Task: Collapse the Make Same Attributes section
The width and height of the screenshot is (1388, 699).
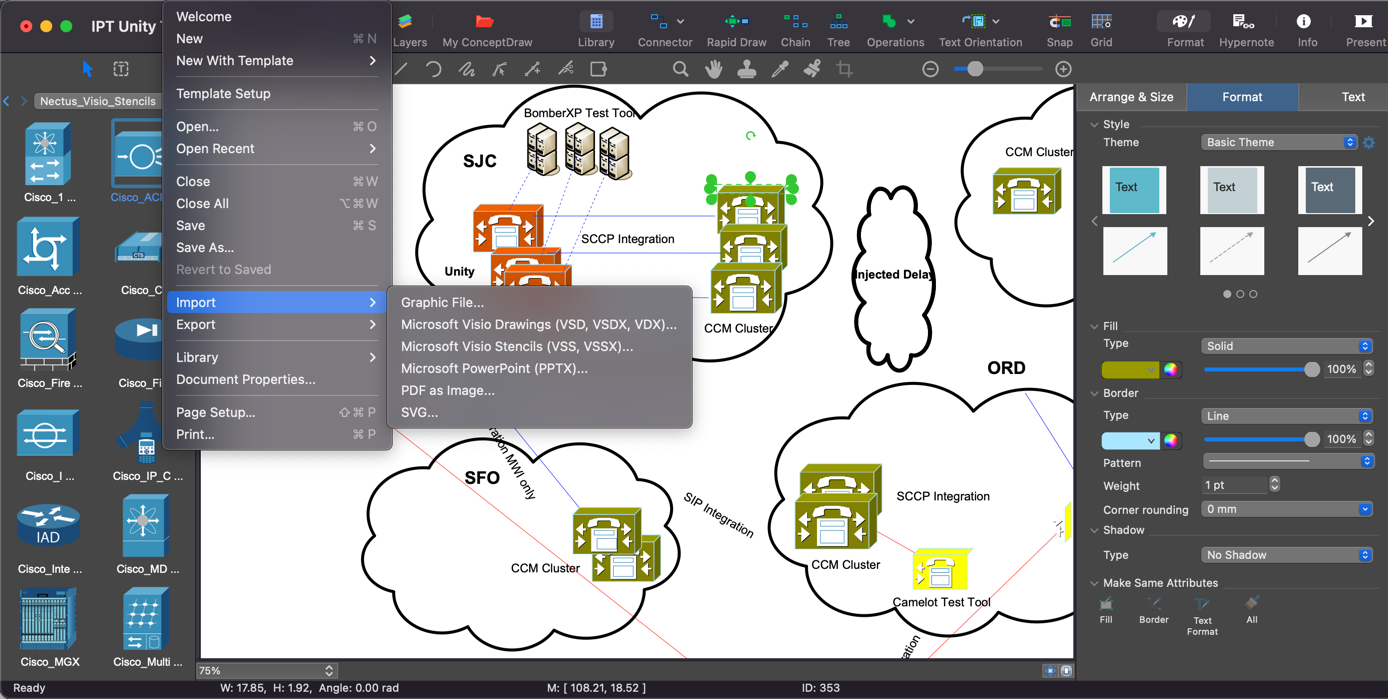Action: (1094, 583)
